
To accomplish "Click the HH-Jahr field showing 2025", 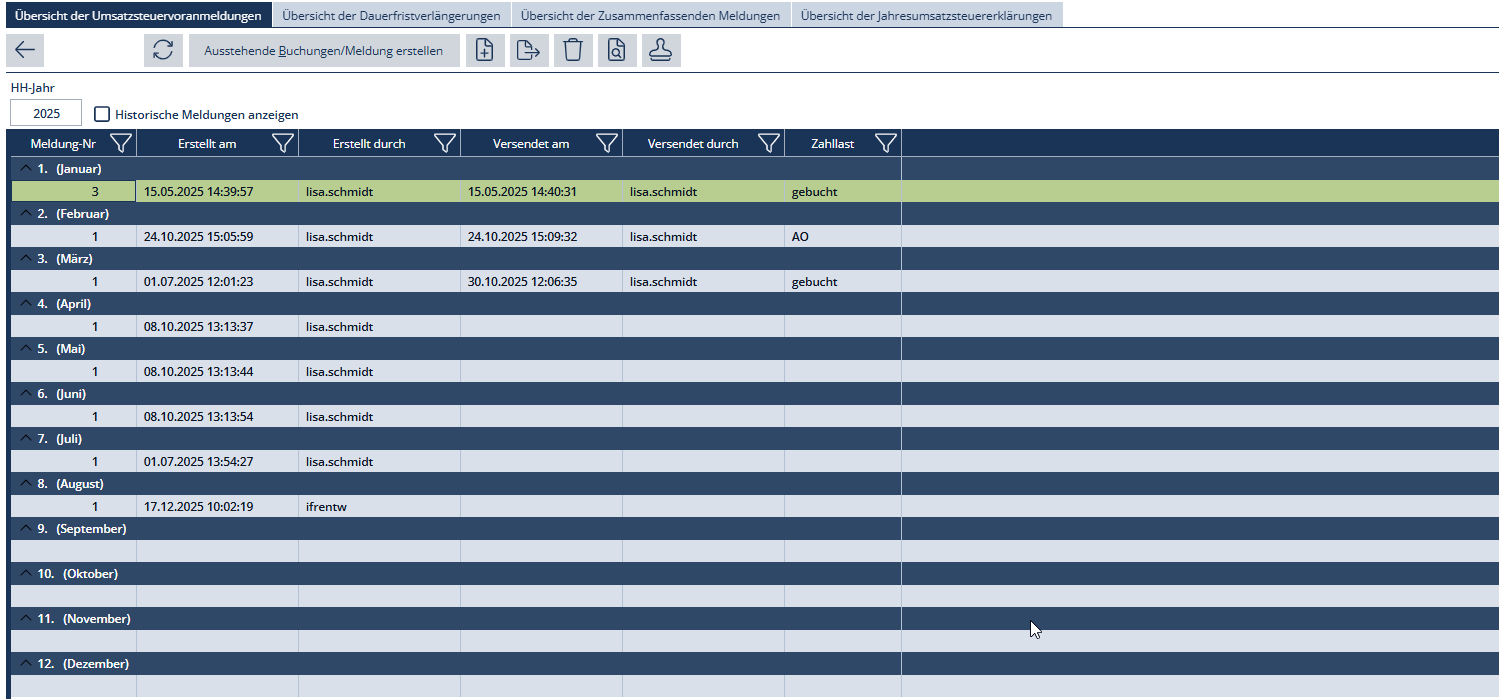I will [46, 114].
